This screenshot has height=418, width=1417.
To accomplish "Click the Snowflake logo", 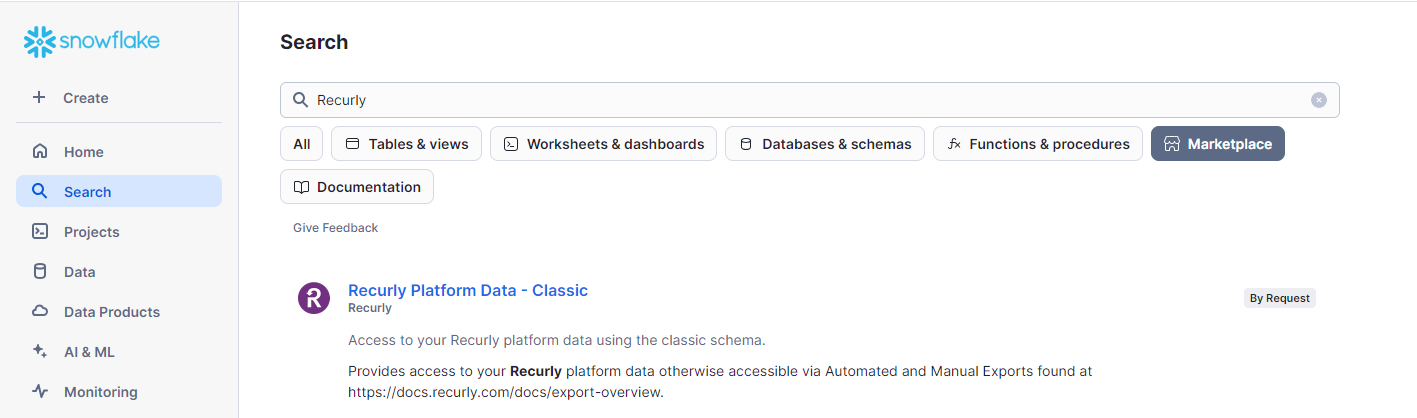I will tap(91, 41).
